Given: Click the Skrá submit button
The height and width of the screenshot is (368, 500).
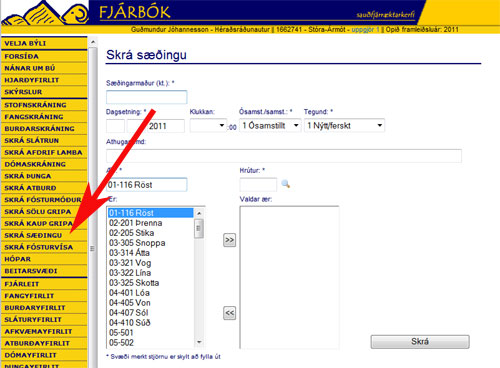Looking at the screenshot, I should [420, 342].
